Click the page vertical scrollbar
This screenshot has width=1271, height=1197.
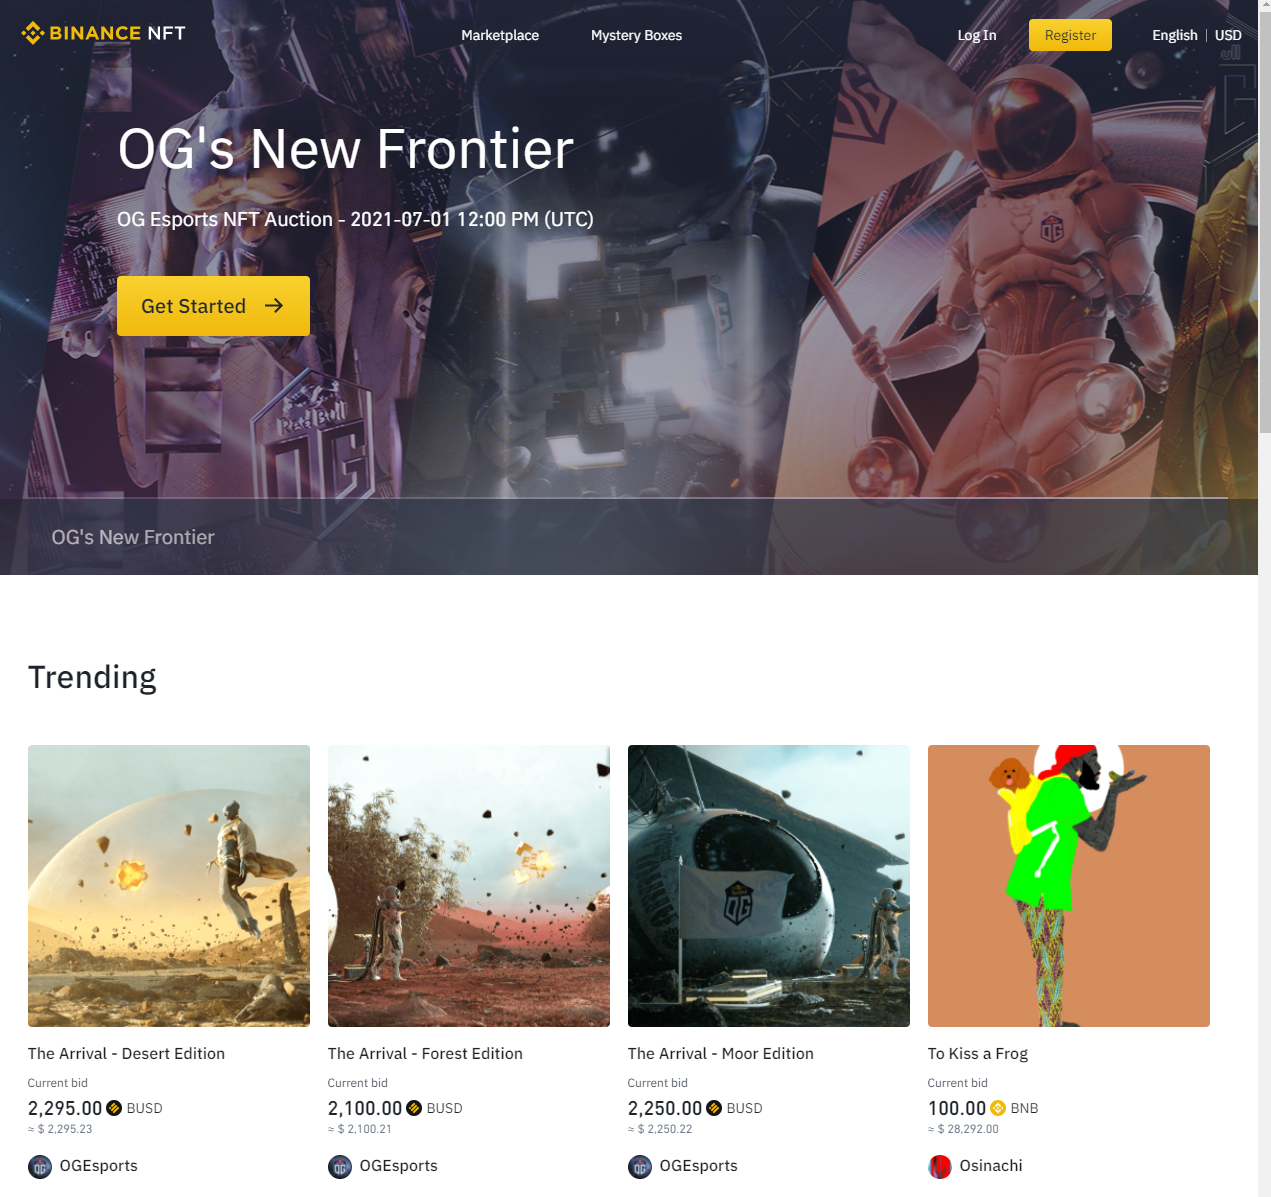pyautogui.click(x=1264, y=598)
